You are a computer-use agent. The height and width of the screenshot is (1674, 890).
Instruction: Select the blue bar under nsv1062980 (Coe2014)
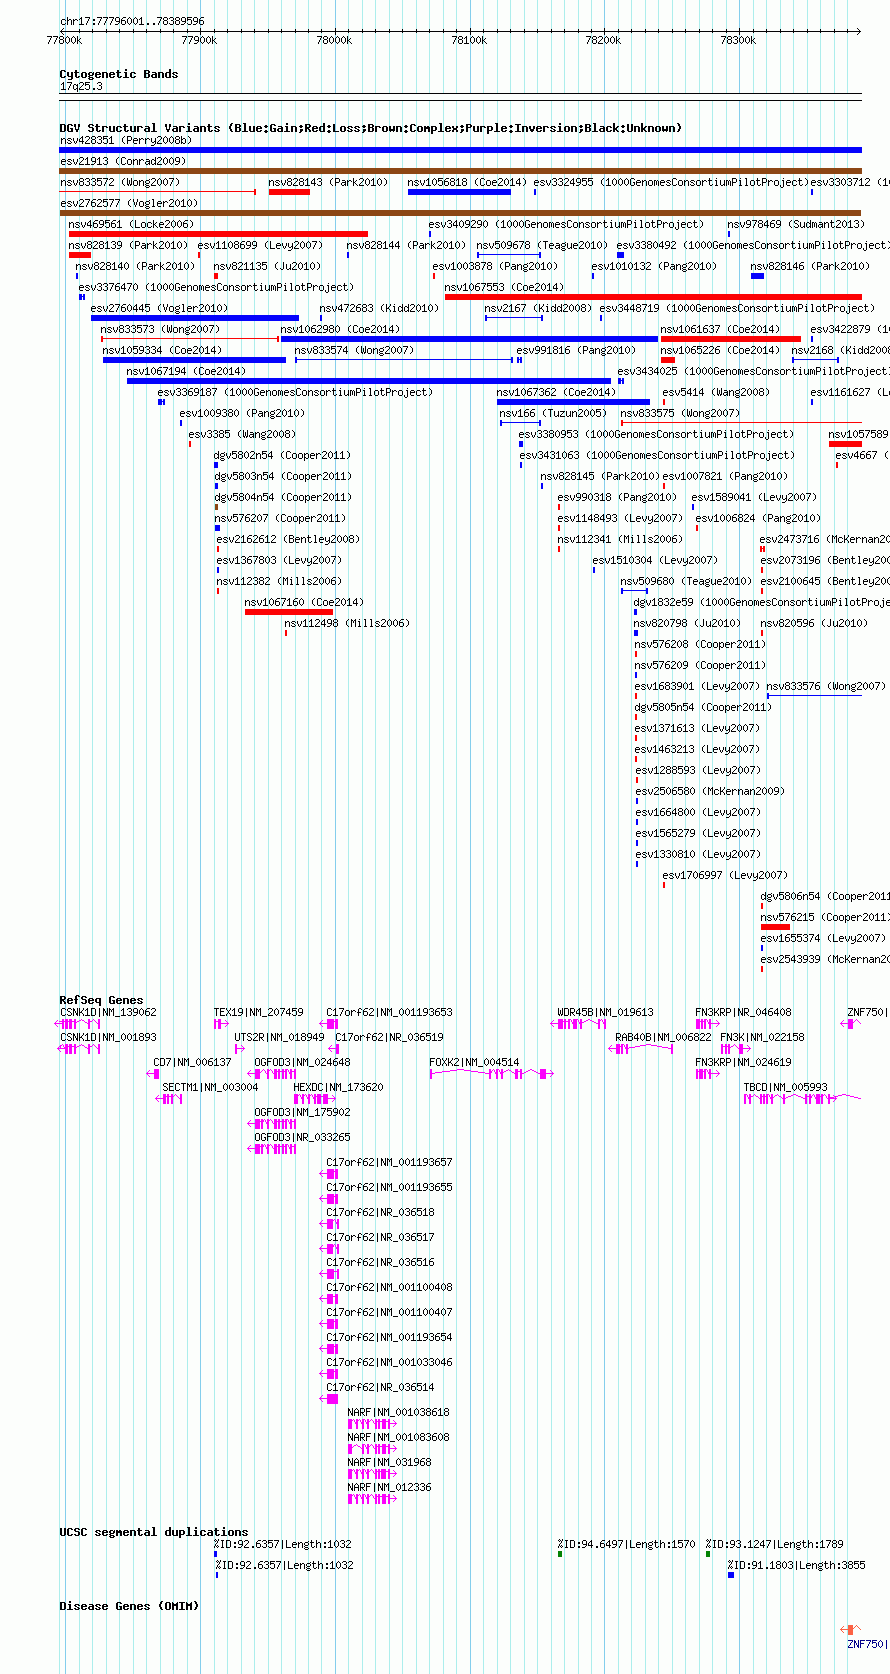(469, 339)
